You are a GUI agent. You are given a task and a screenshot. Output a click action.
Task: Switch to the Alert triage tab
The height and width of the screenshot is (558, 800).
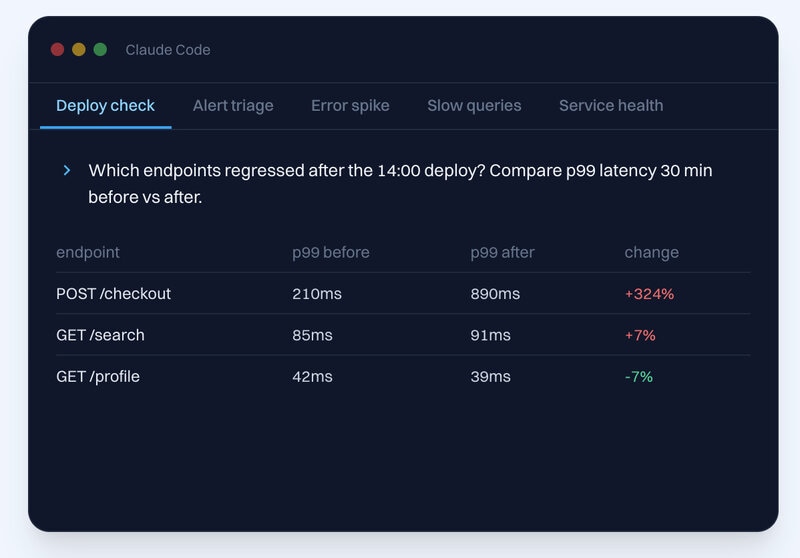pos(233,106)
